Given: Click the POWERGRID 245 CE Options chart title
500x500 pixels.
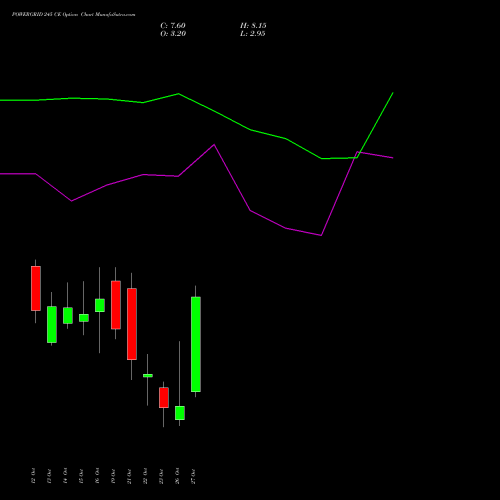Looking at the screenshot, I should (x=73, y=15).
